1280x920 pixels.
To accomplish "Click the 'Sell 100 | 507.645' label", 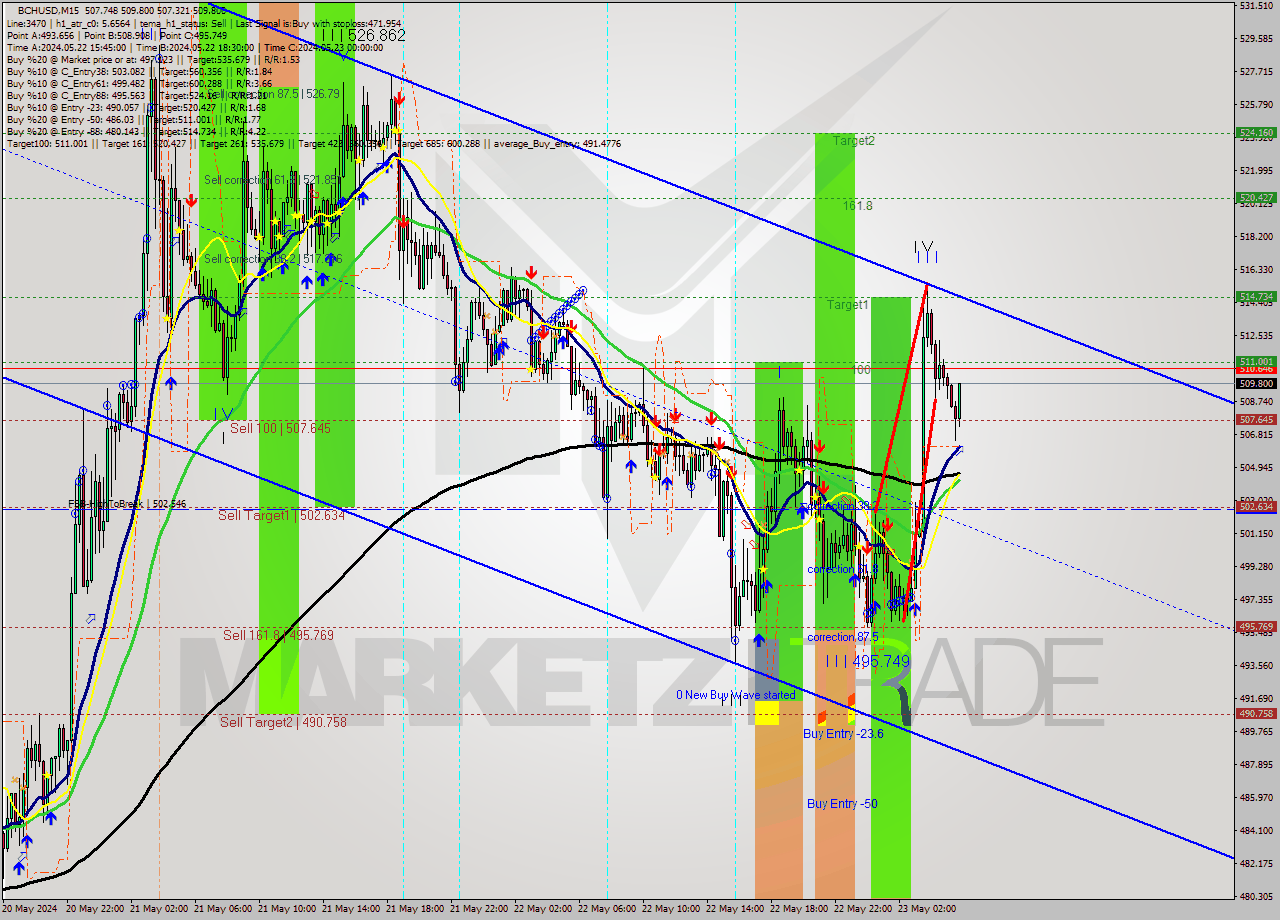I will 280,428.
